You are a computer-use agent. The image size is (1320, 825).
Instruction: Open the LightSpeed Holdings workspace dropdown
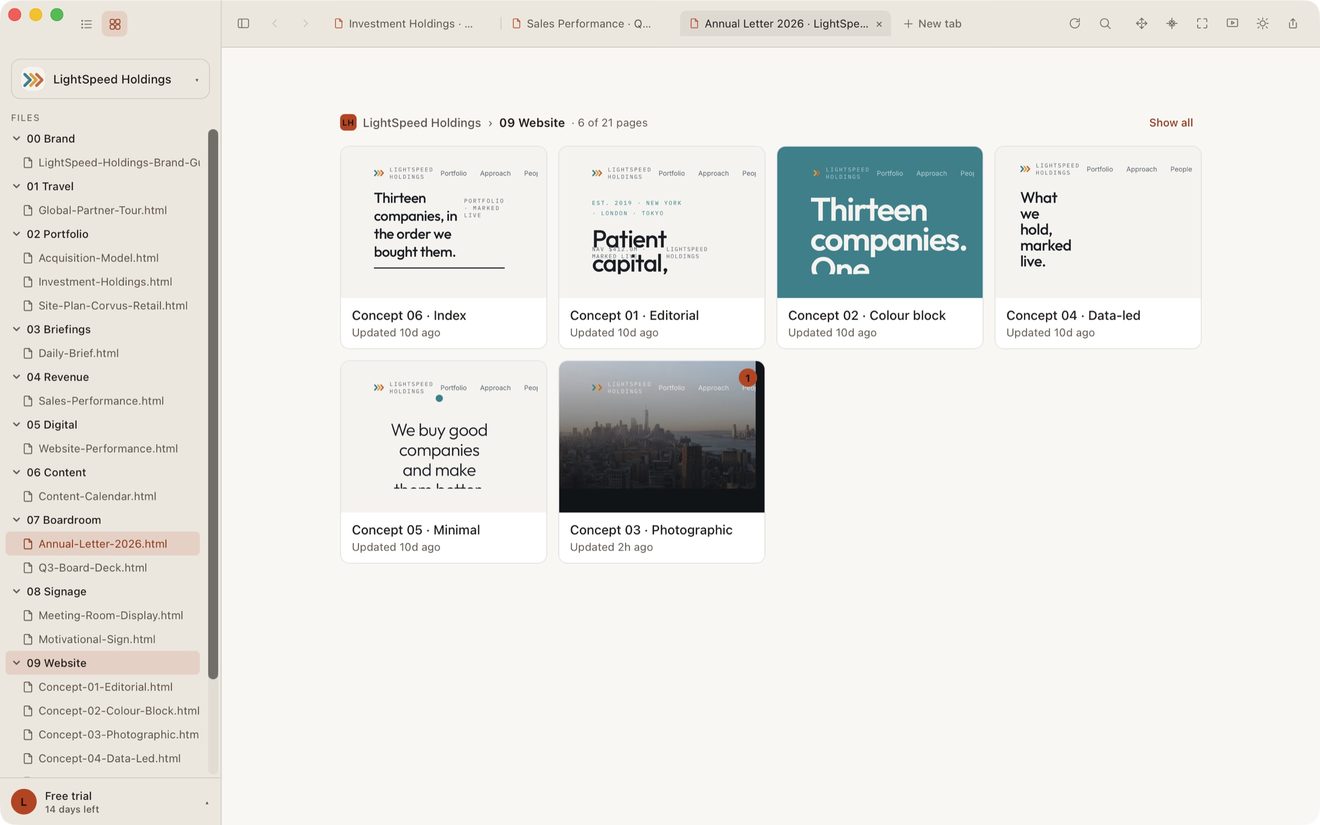110,79
